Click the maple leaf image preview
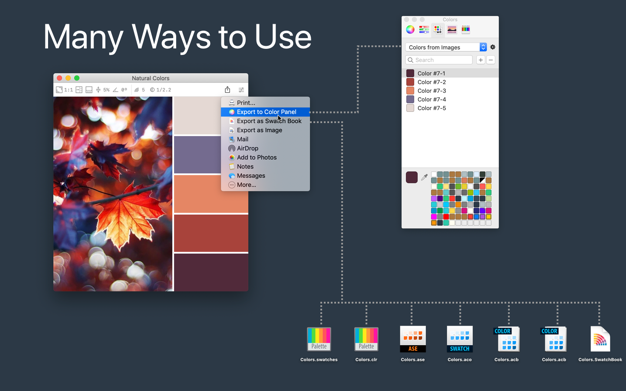 point(113,194)
